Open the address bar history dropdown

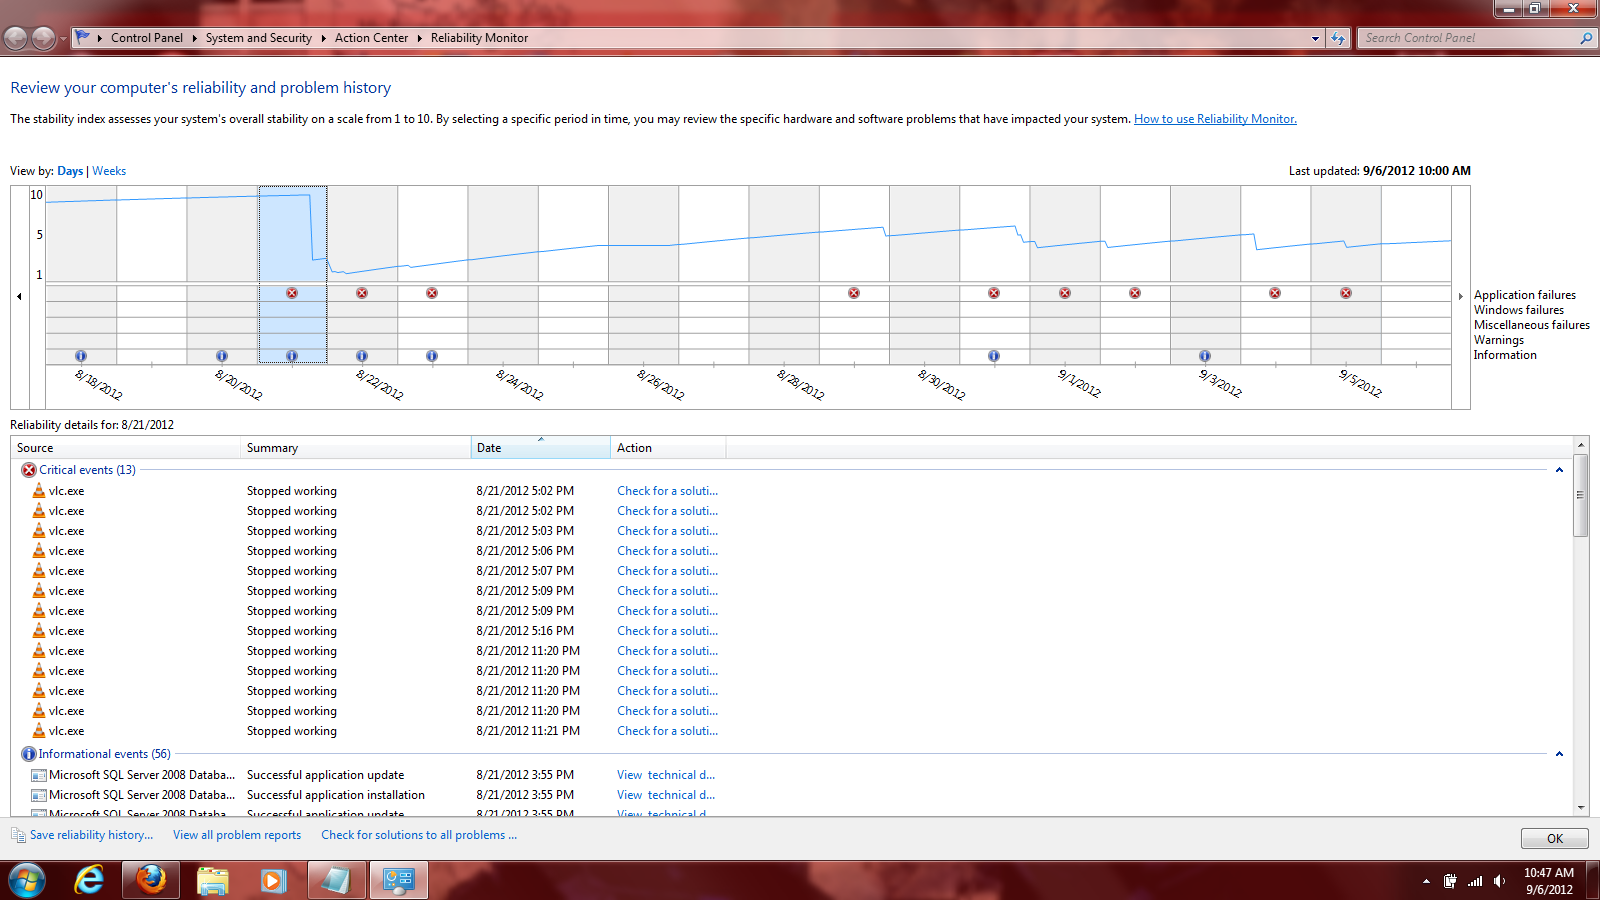1315,38
